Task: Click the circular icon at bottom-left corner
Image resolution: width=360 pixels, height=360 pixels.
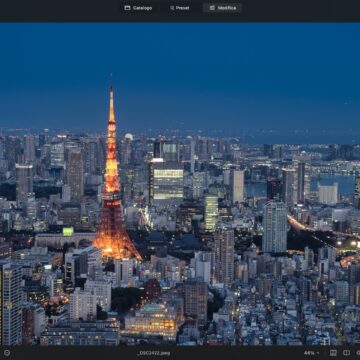Action: click(7, 353)
